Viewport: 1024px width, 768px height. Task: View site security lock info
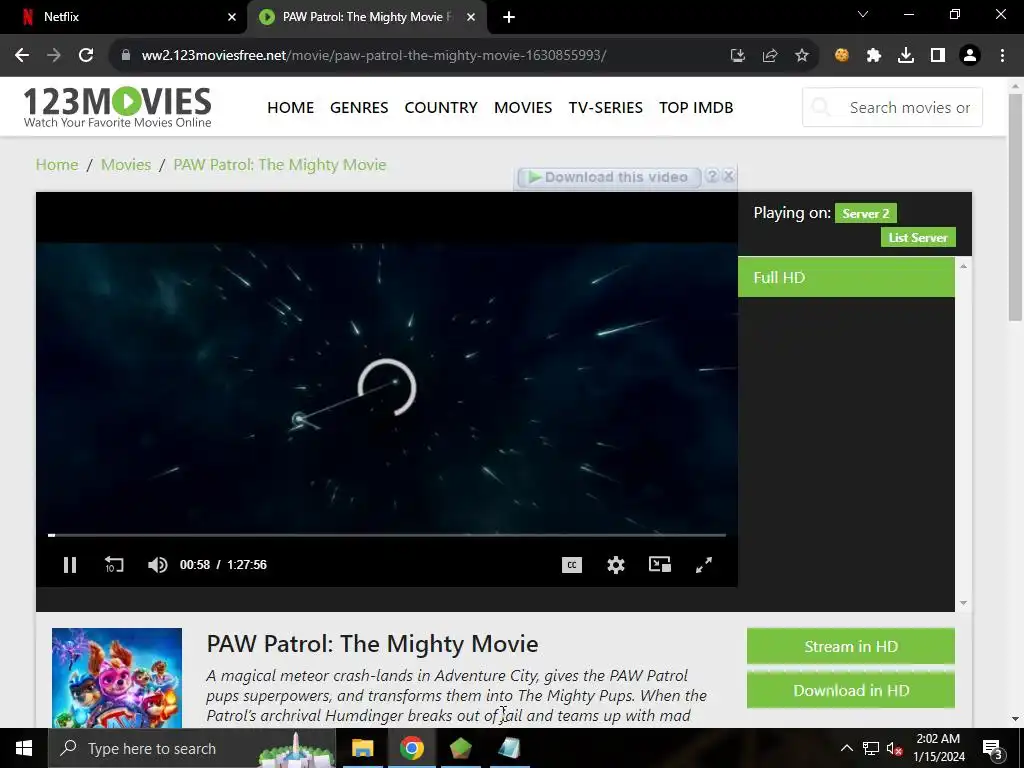[126, 55]
